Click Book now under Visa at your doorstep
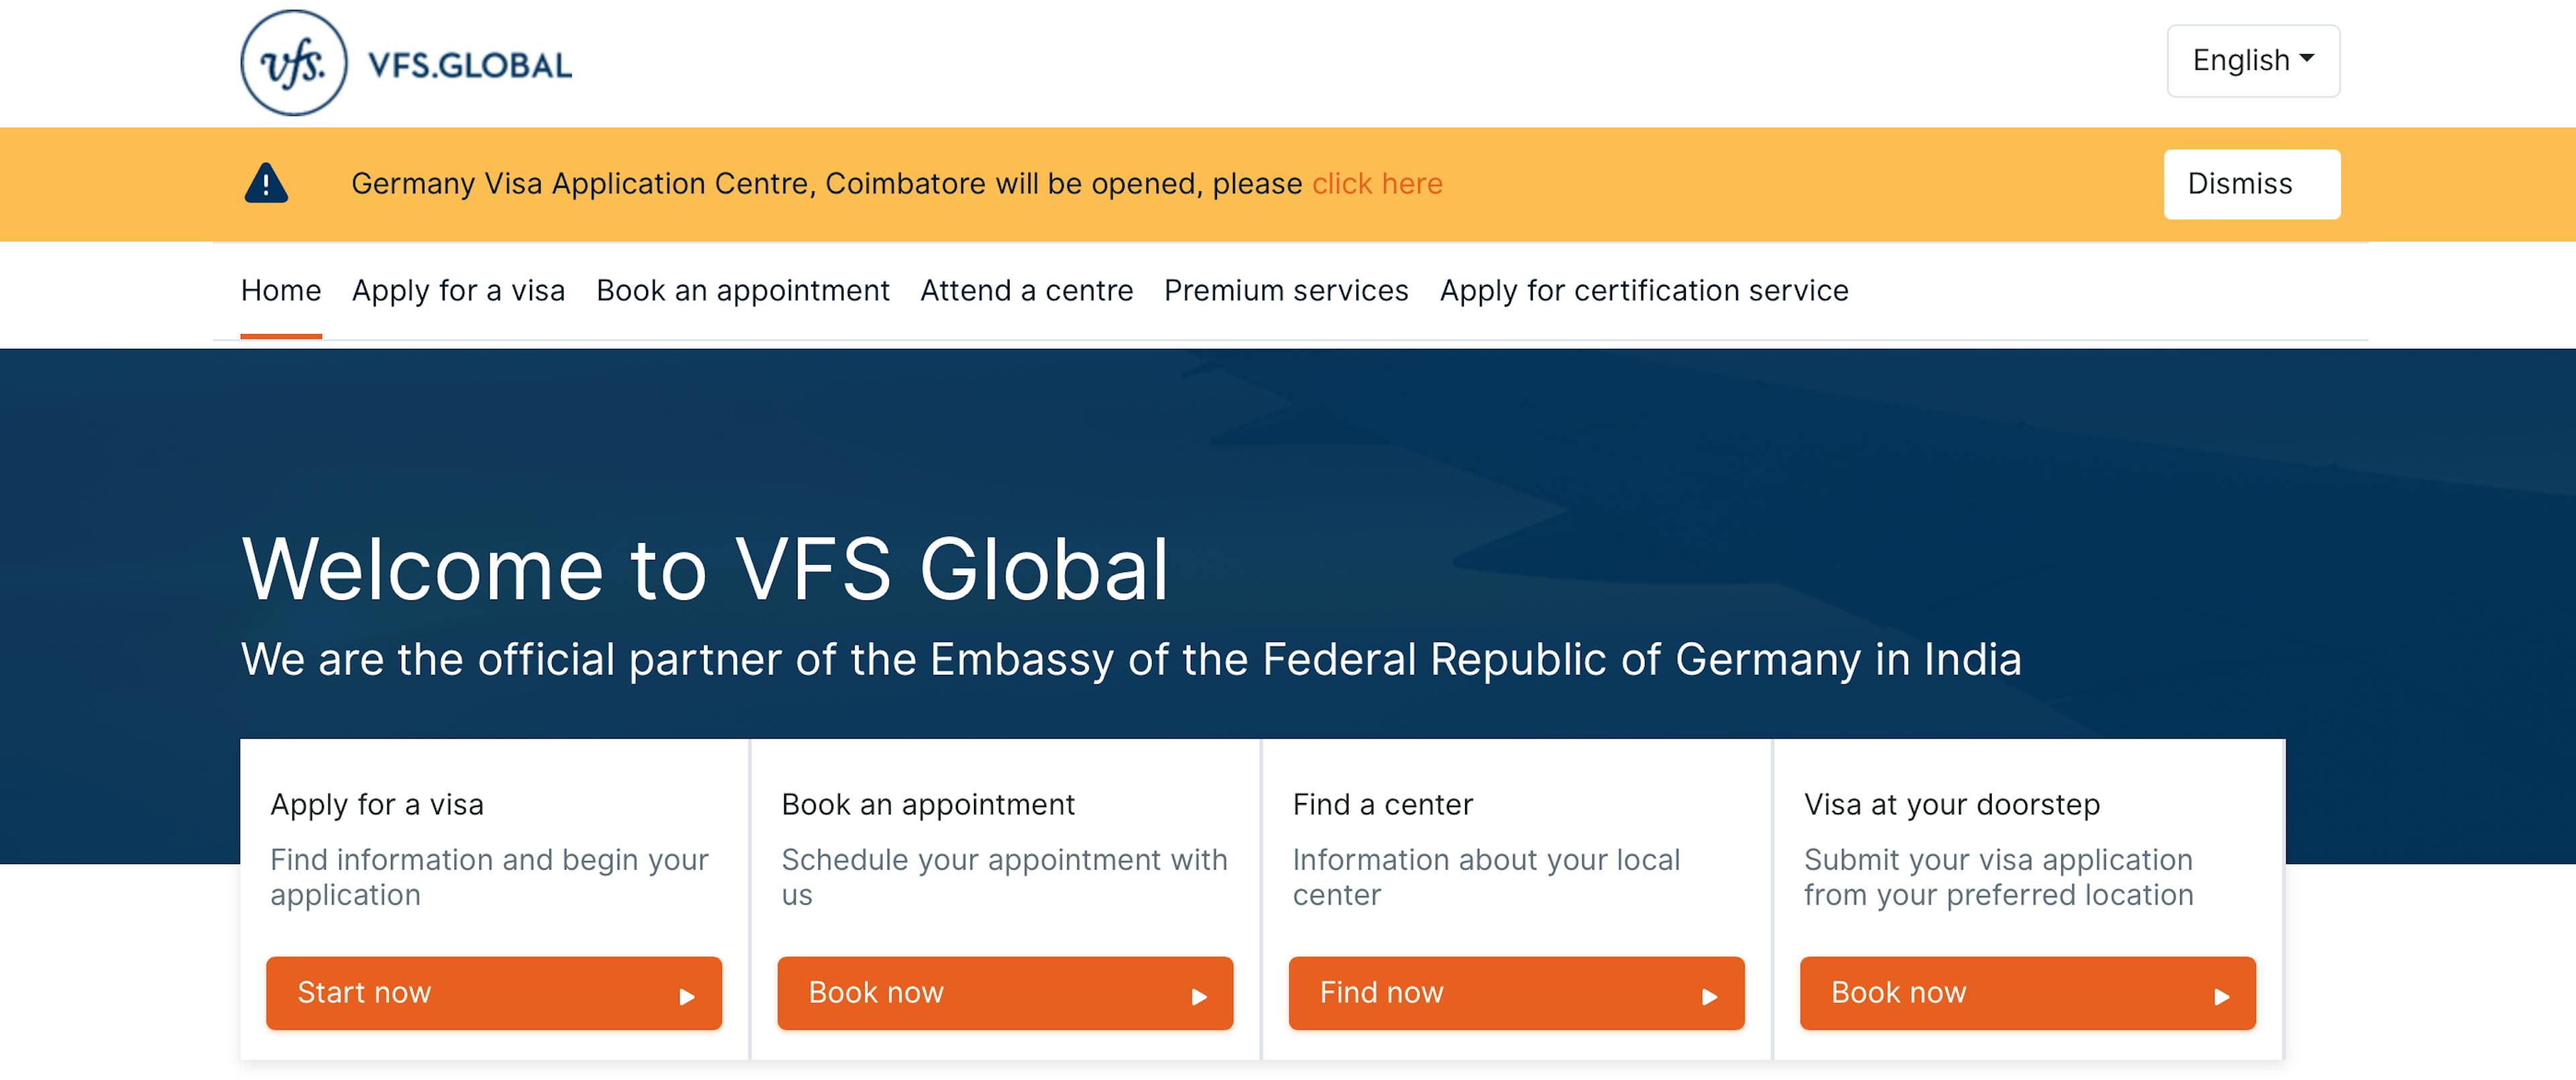2576x1080 pixels. (x=2027, y=993)
